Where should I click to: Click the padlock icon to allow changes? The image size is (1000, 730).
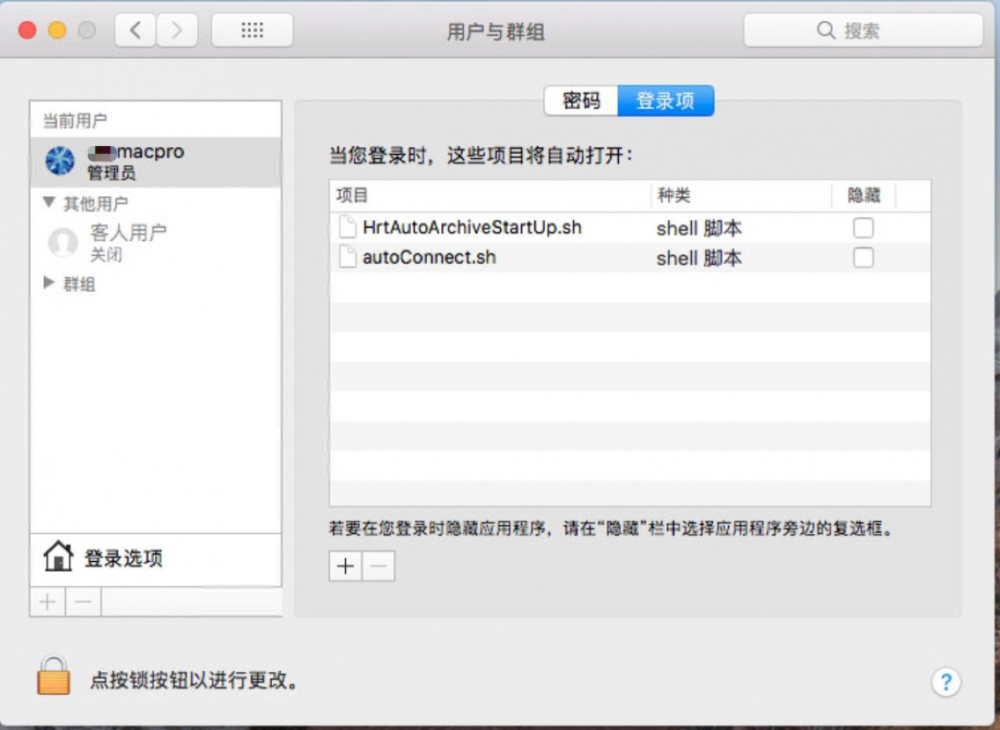coord(52,677)
